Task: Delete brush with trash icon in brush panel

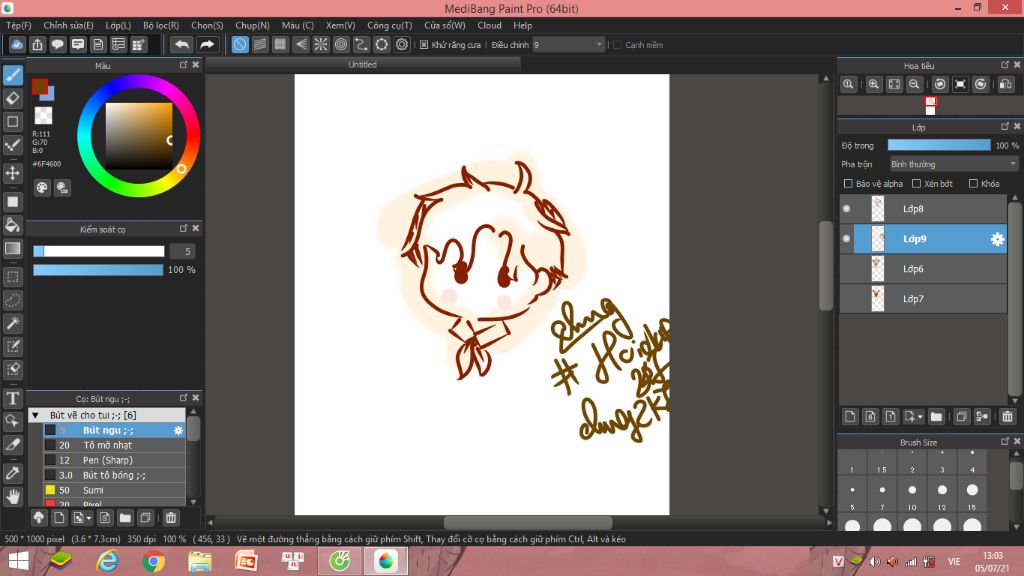Action: click(x=170, y=518)
